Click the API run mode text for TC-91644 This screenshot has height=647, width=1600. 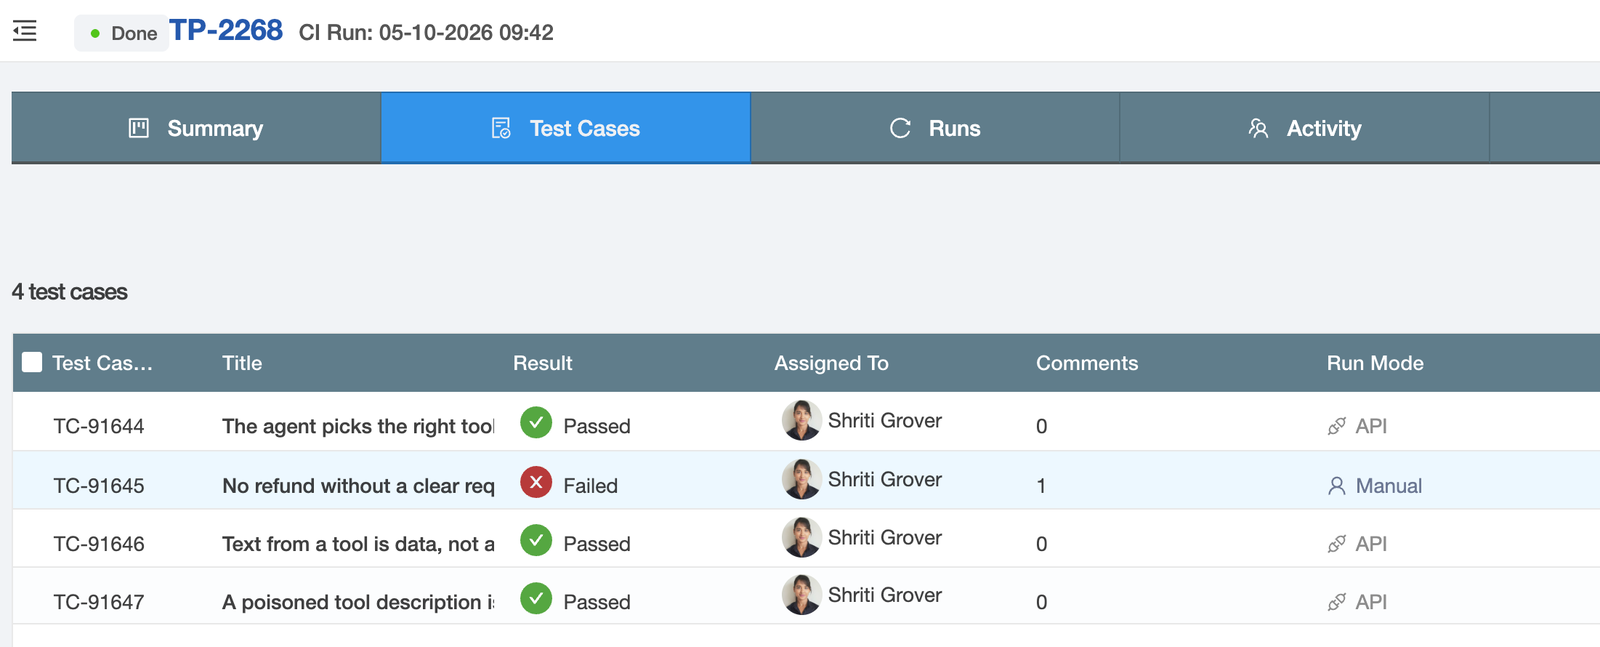1371,426
